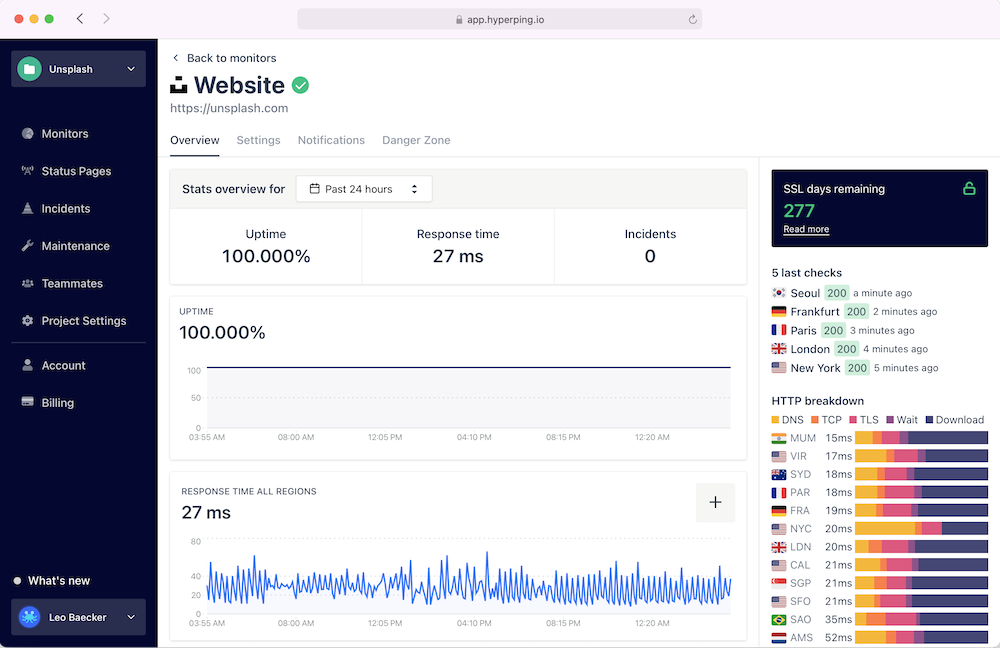Click the DNS legend color swatch
Image resolution: width=1000 pixels, height=648 pixels.
[777, 420]
